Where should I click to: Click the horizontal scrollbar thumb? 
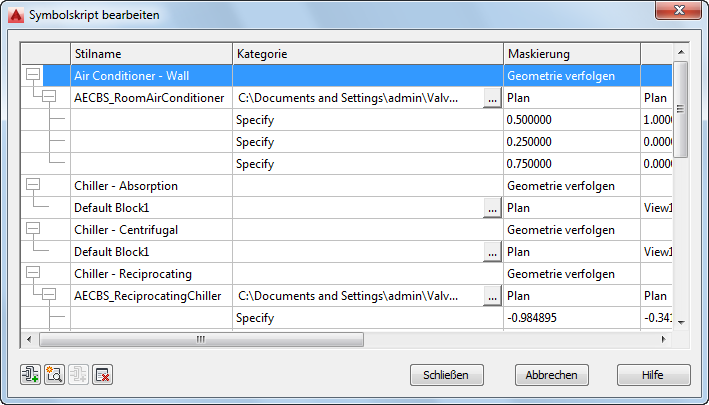pyautogui.click(x=200, y=339)
